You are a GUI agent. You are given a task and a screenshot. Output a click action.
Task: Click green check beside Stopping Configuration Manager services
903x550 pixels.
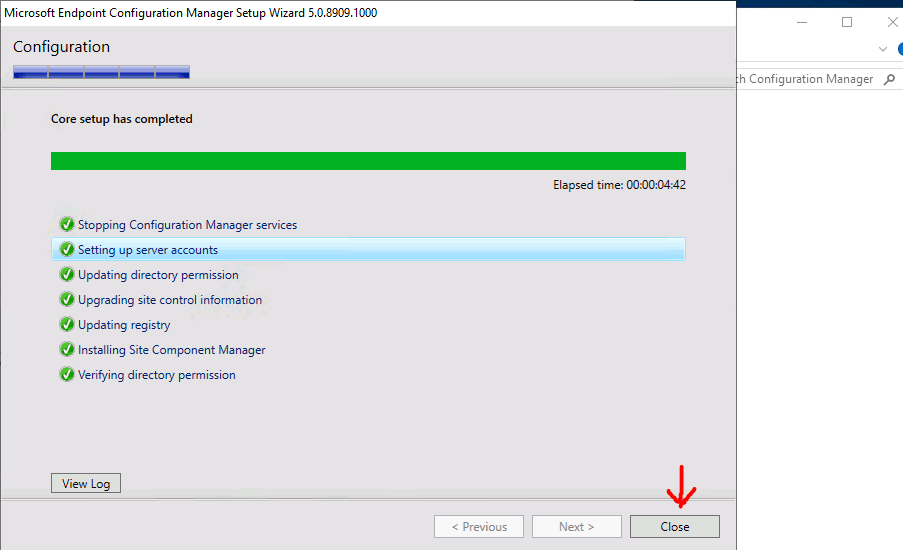coord(67,224)
